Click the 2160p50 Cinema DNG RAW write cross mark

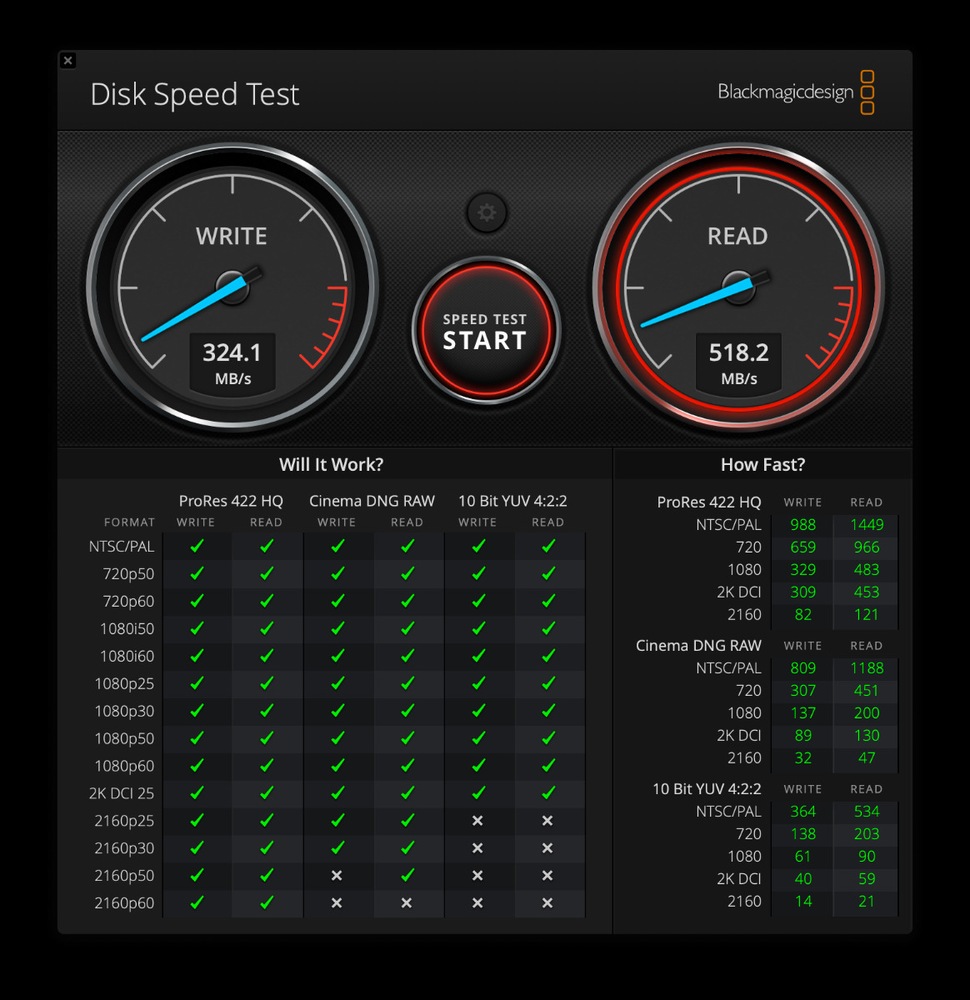pyautogui.click(x=337, y=876)
